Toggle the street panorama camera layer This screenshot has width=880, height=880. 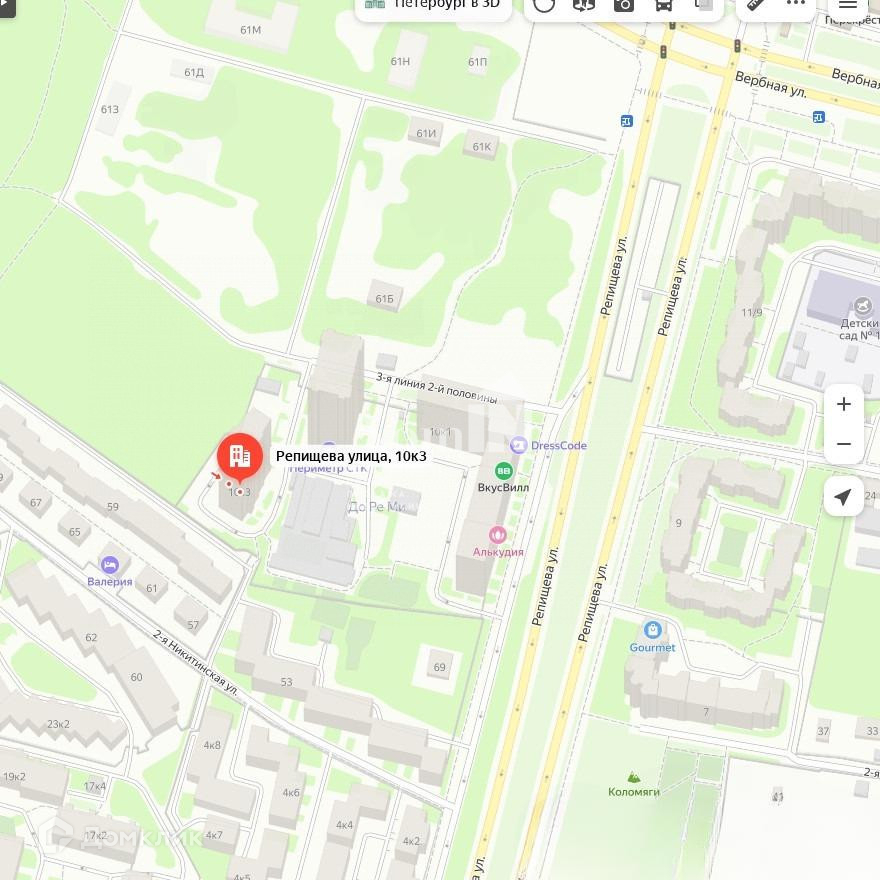click(624, 6)
